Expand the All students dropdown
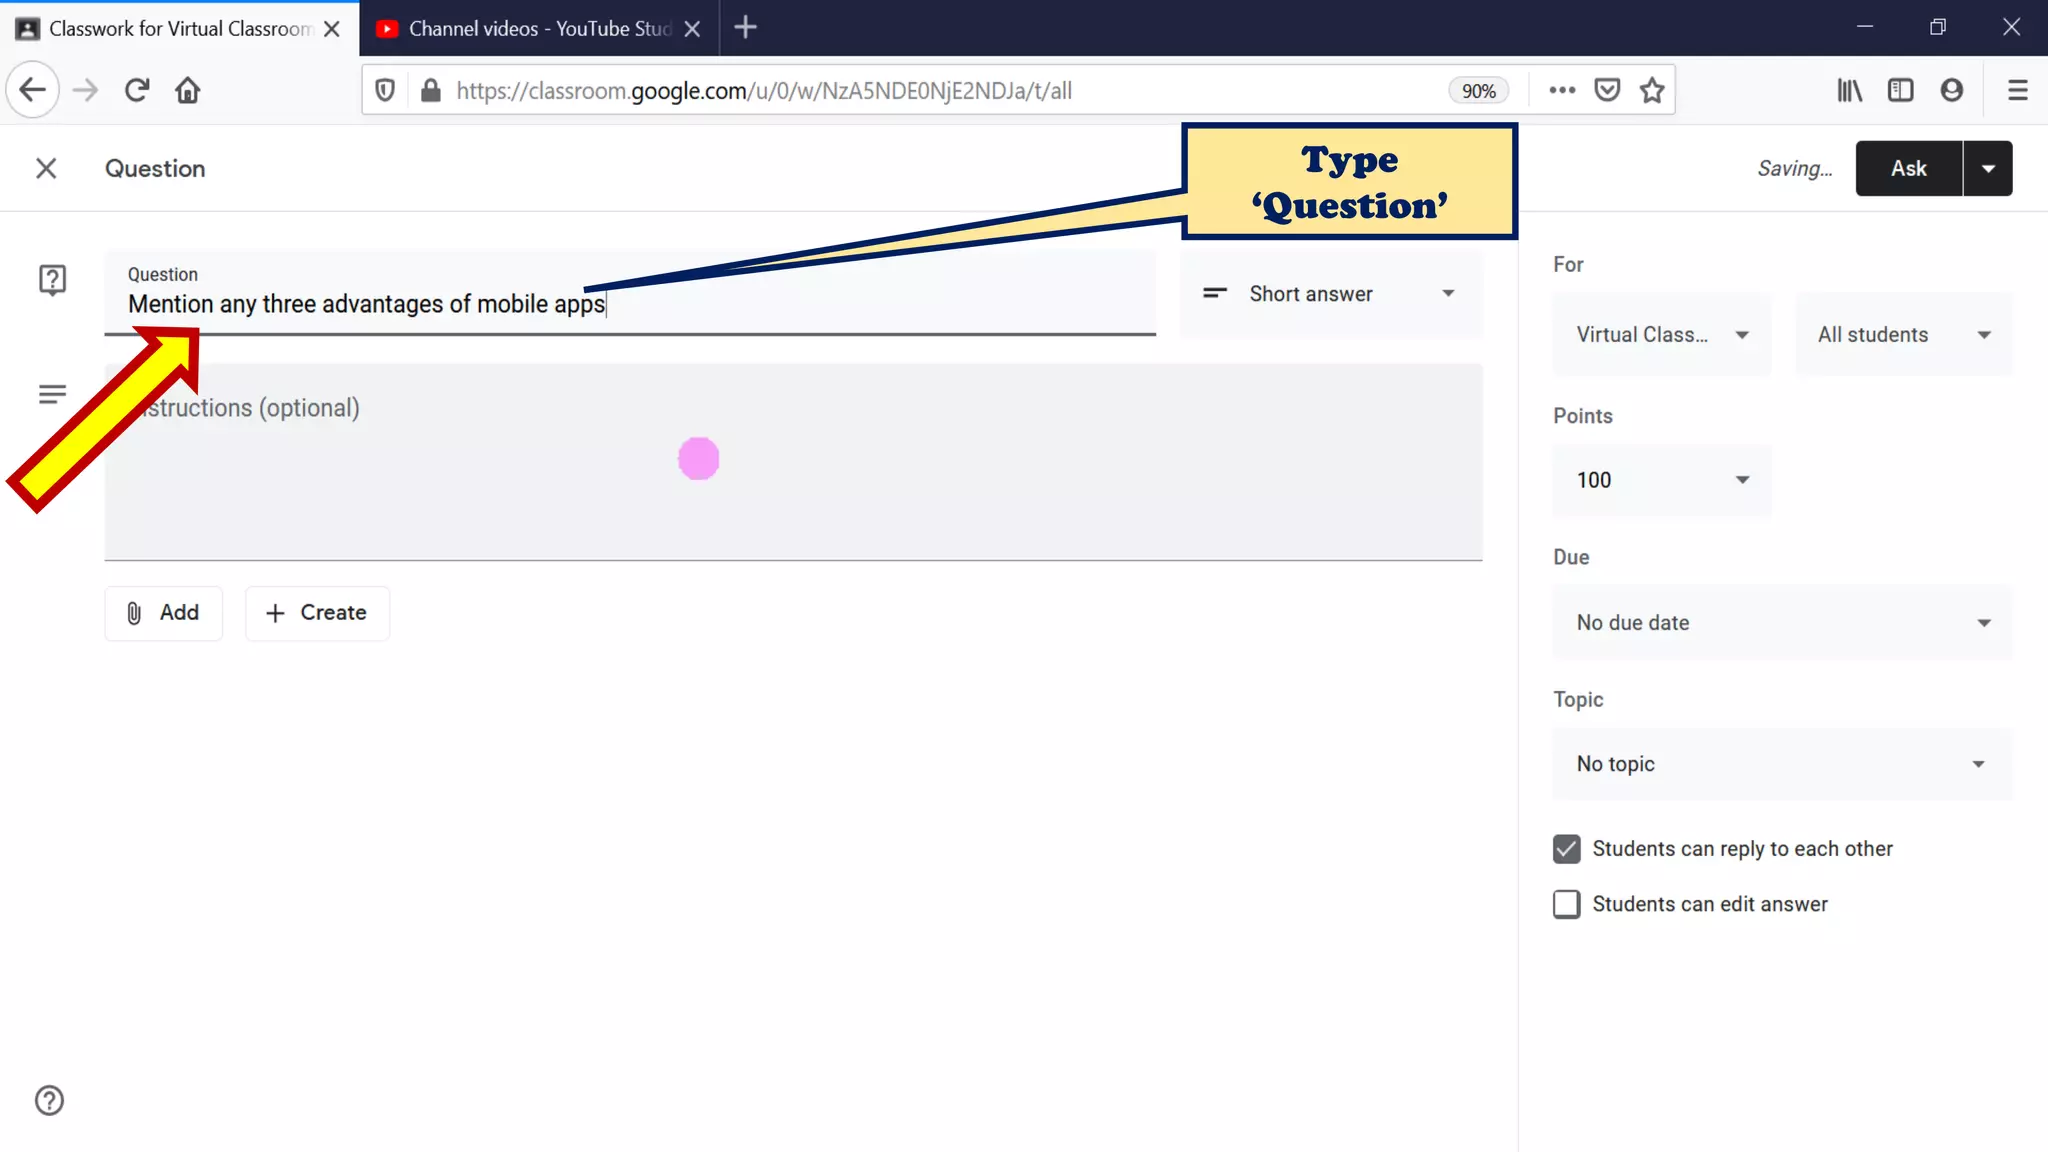 1903,335
